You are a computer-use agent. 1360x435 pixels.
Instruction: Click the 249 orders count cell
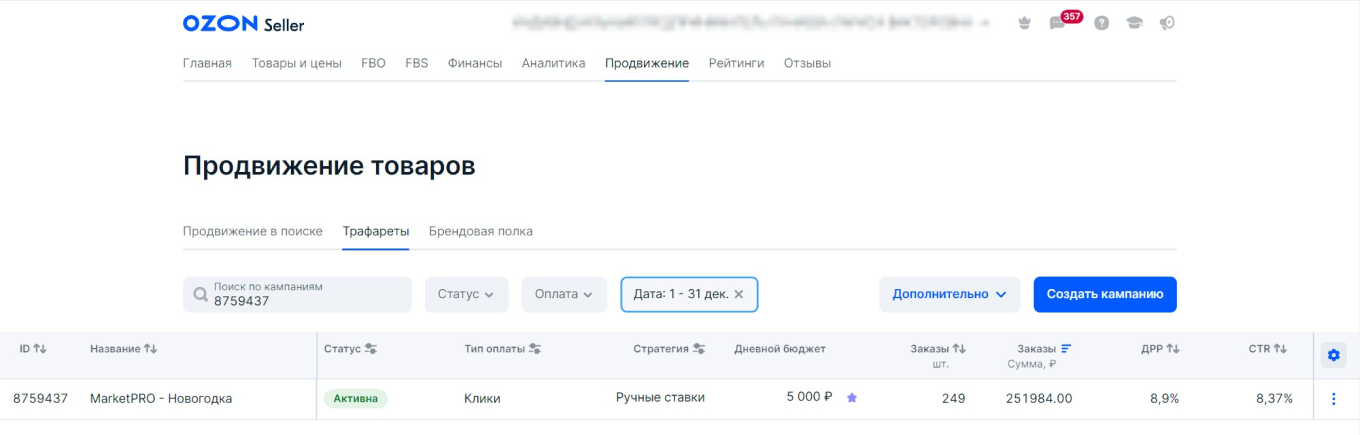click(953, 398)
